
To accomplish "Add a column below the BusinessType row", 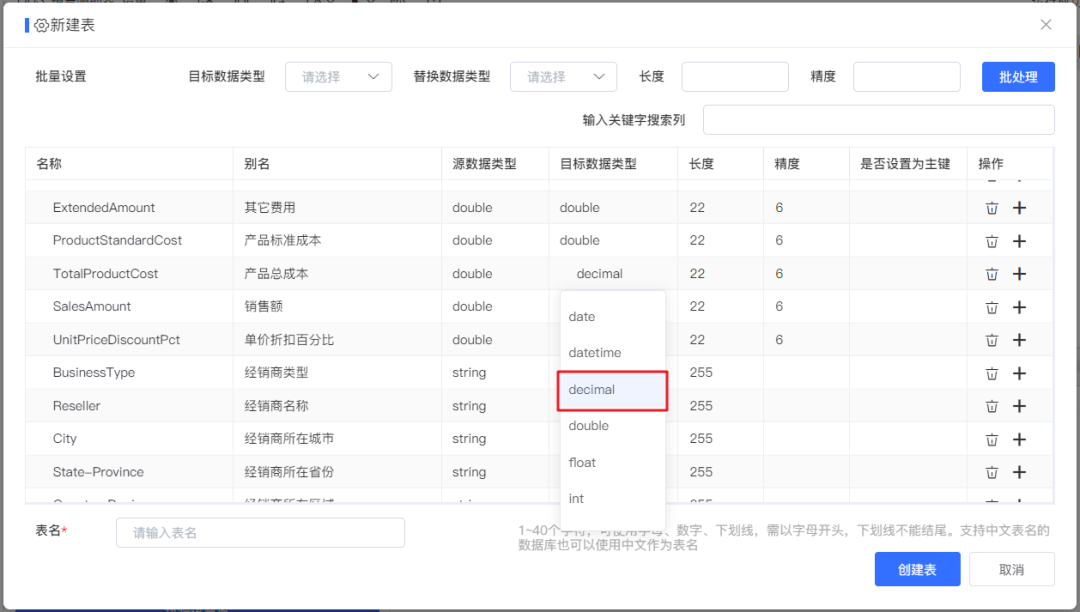I will [x=1019, y=372].
